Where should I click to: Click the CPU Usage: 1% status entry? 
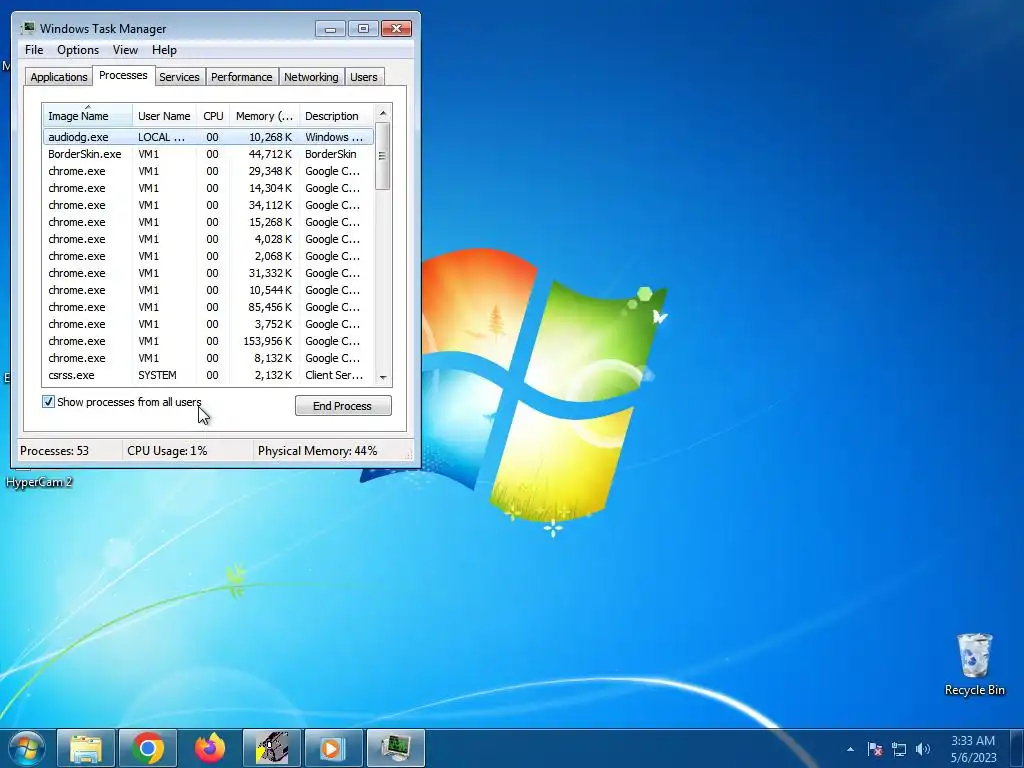(x=167, y=451)
